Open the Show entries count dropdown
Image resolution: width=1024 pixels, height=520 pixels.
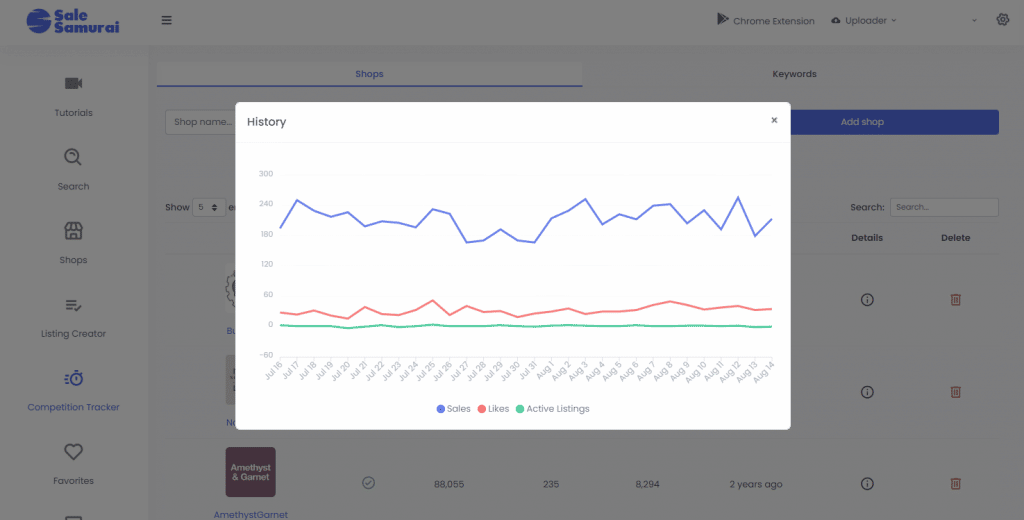[209, 207]
